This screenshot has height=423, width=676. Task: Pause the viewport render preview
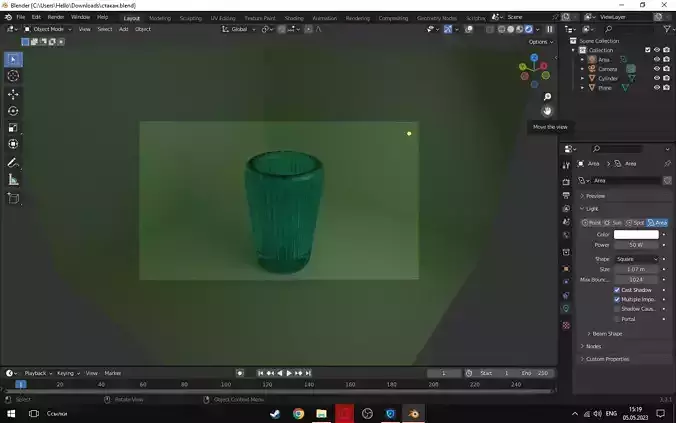click(550, 29)
